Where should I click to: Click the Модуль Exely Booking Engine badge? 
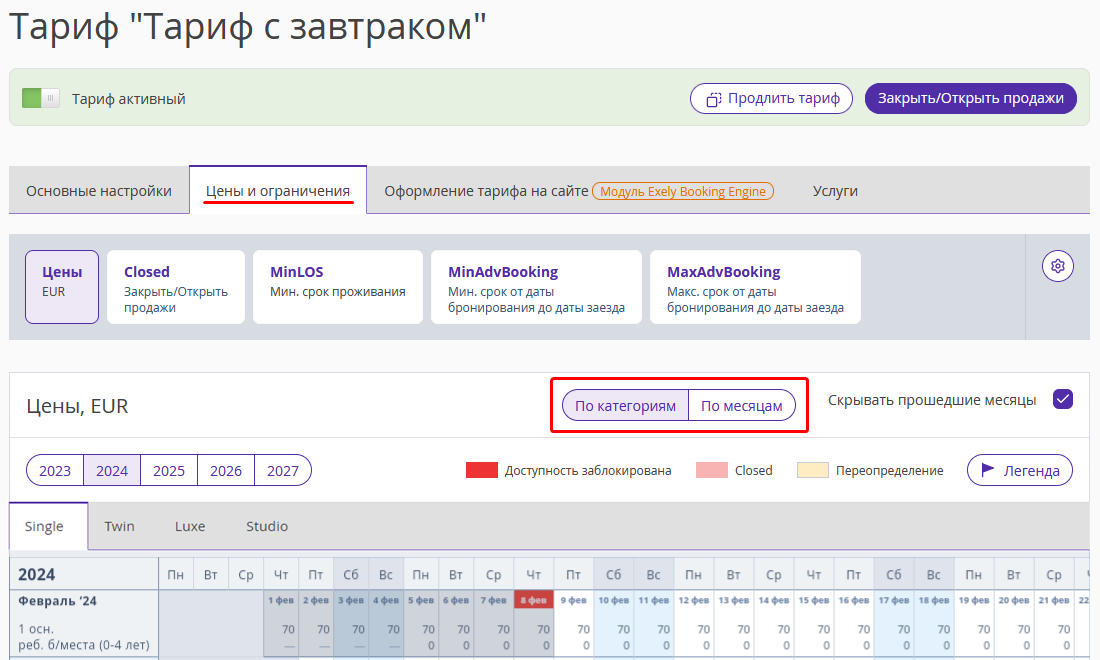[683, 191]
